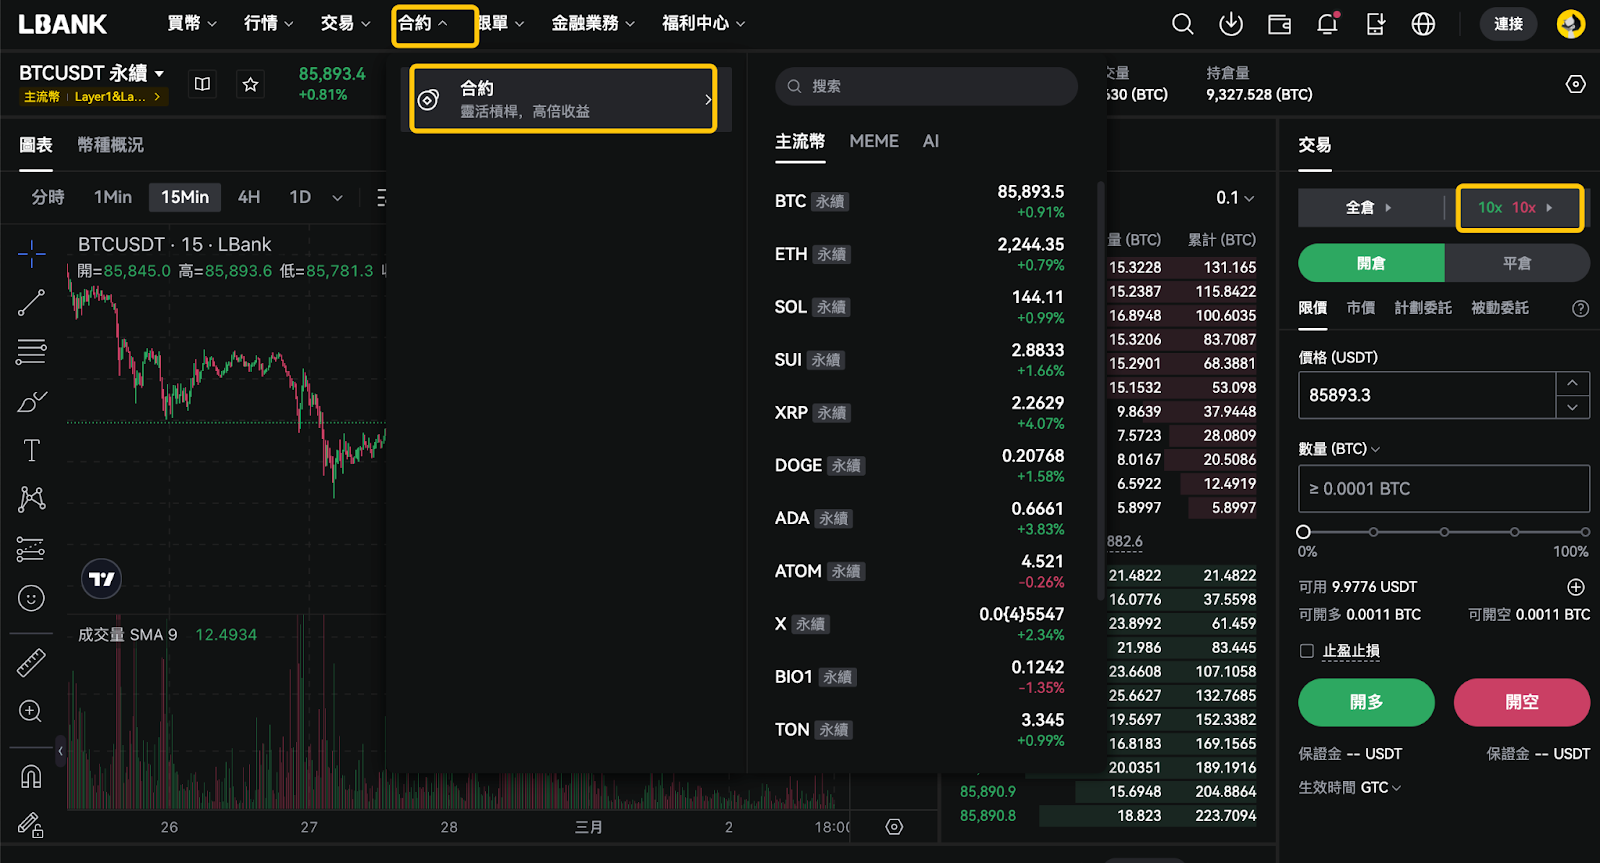This screenshot has width=1600, height=863.
Task: Select the crosshair cursor tool
Action: 31,254
